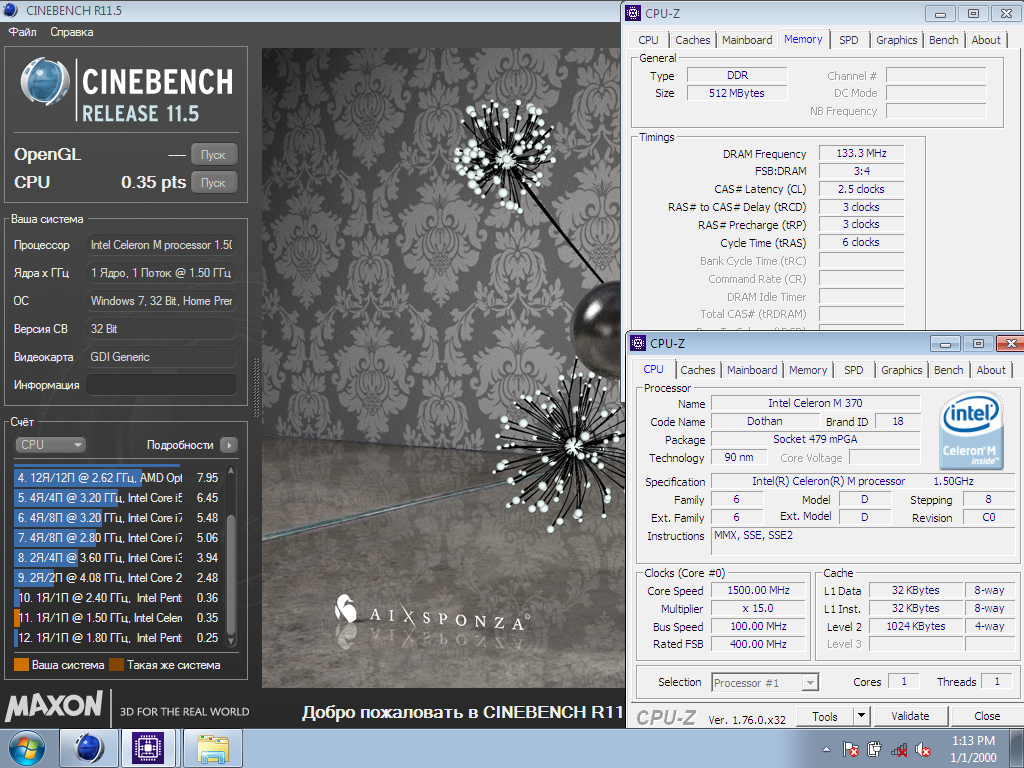Image resolution: width=1024 pixels, height=768 pixels.
Task: Open Memory tab in lower CPU-Z window
Action: 808,370
